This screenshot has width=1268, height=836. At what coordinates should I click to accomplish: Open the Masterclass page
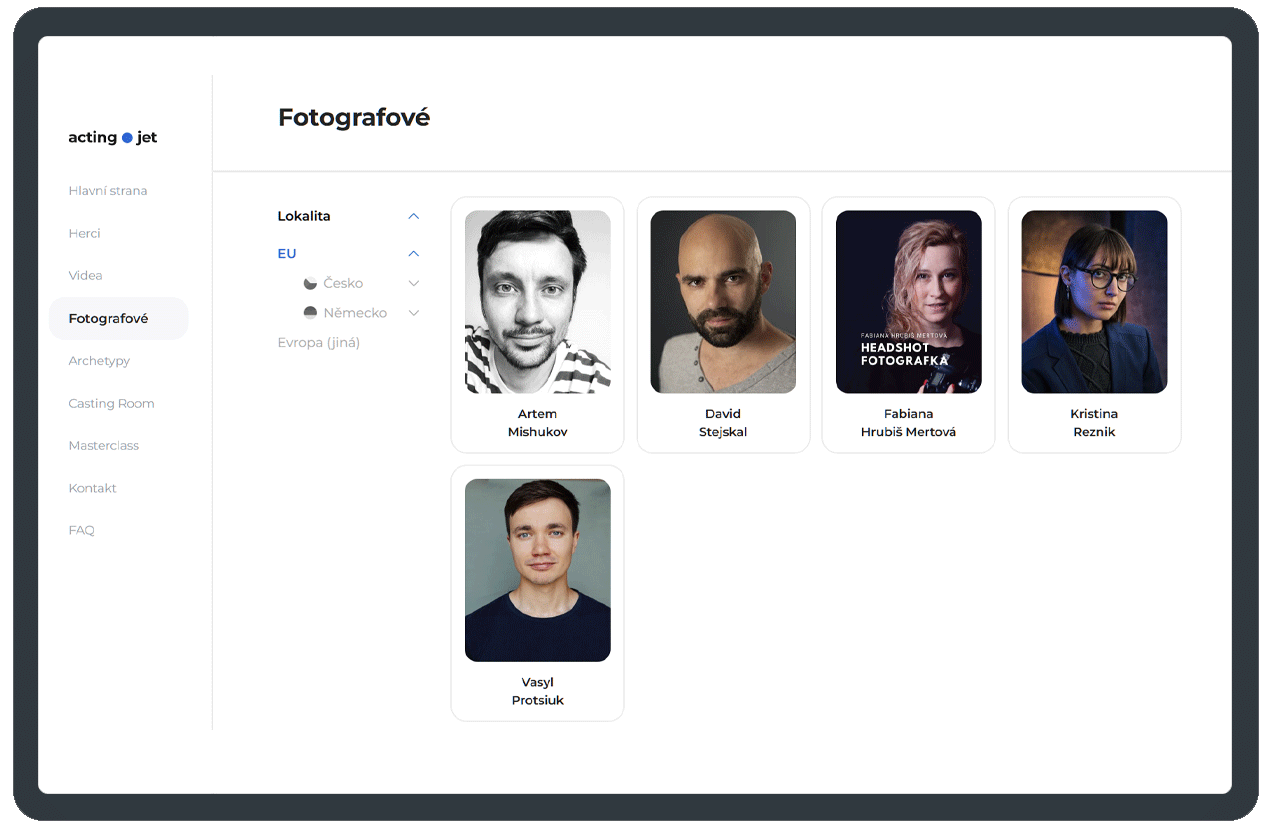103,446
